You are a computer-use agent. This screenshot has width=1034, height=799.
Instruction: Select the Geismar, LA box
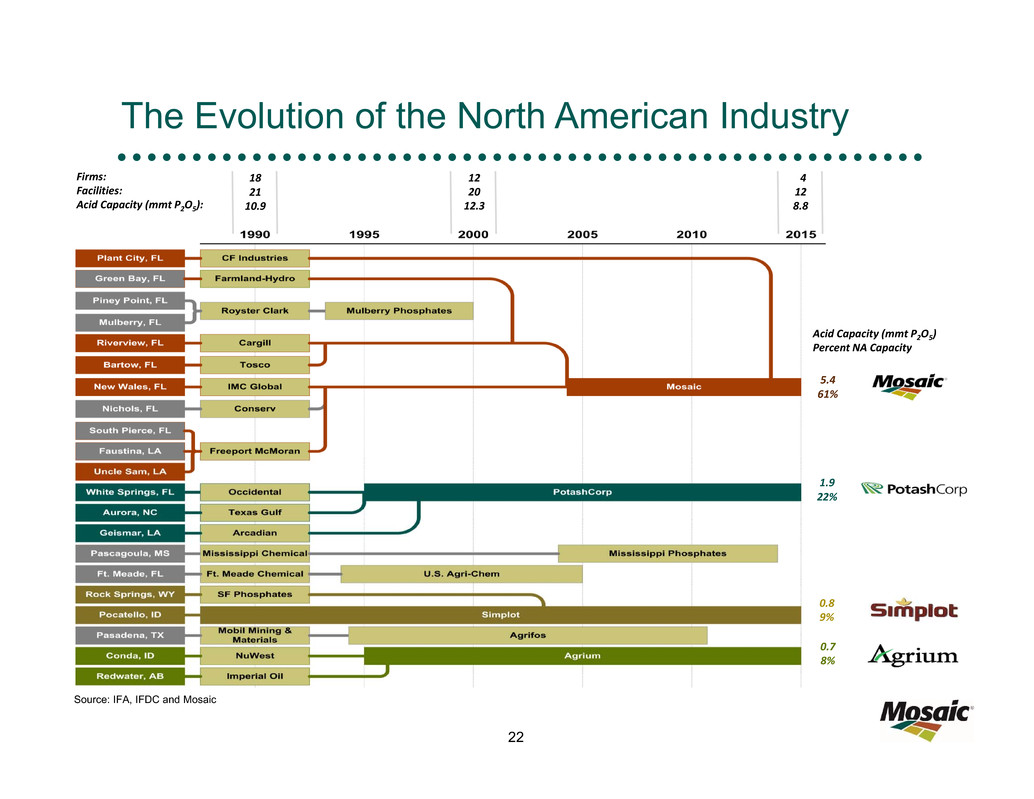(130, 533)
